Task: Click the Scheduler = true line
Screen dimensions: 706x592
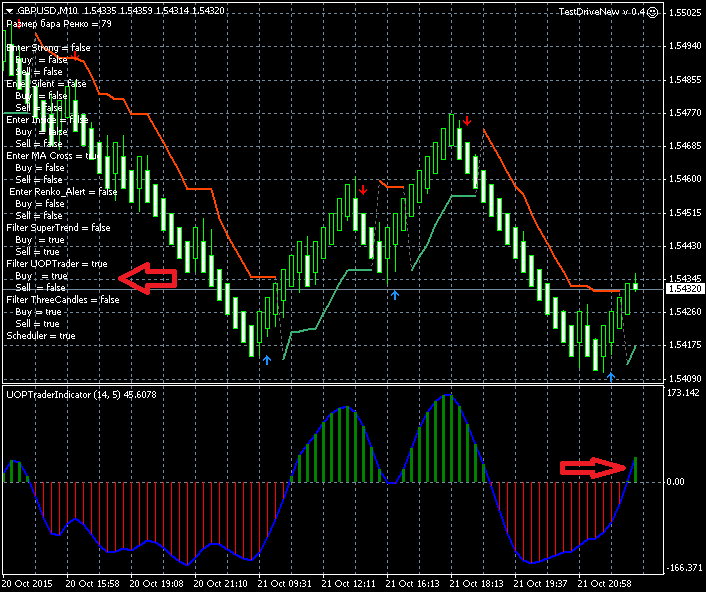Action: click(x=41, y=336)
